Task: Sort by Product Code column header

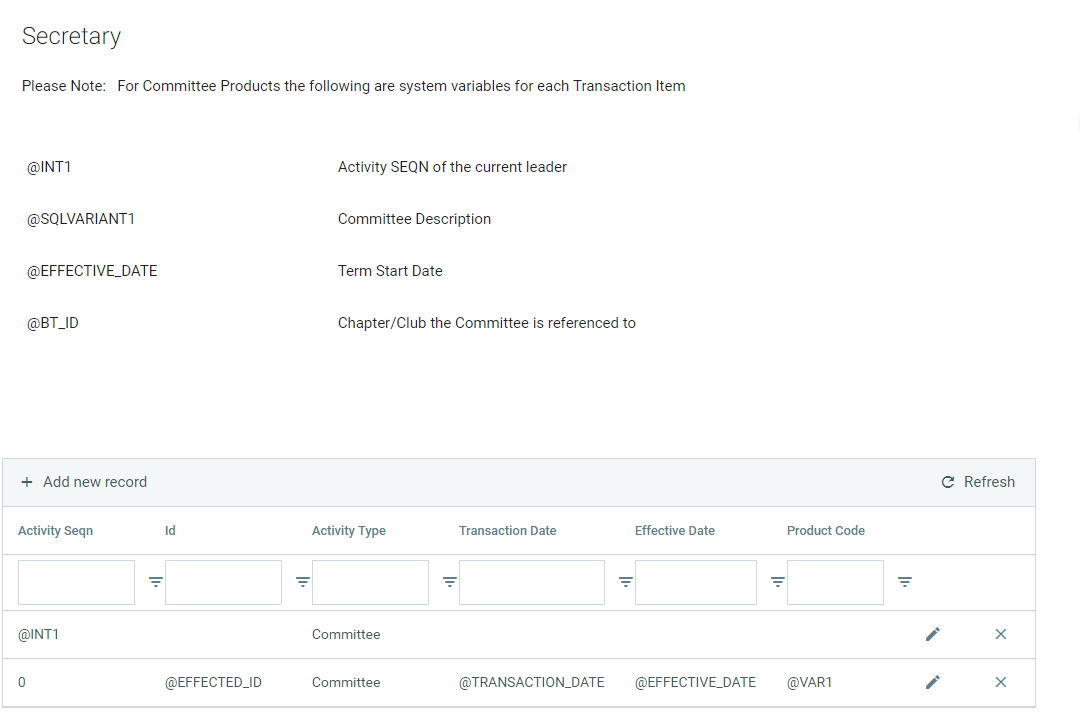Action: click(825, 531)
